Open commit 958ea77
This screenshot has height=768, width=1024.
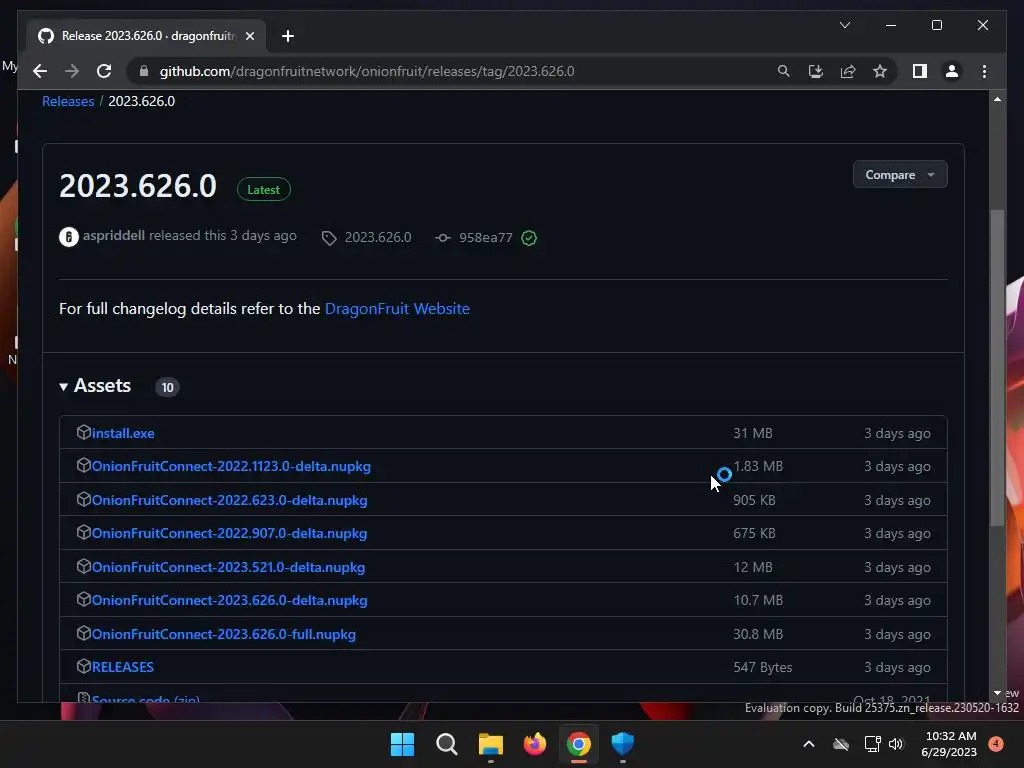(485, 238)
